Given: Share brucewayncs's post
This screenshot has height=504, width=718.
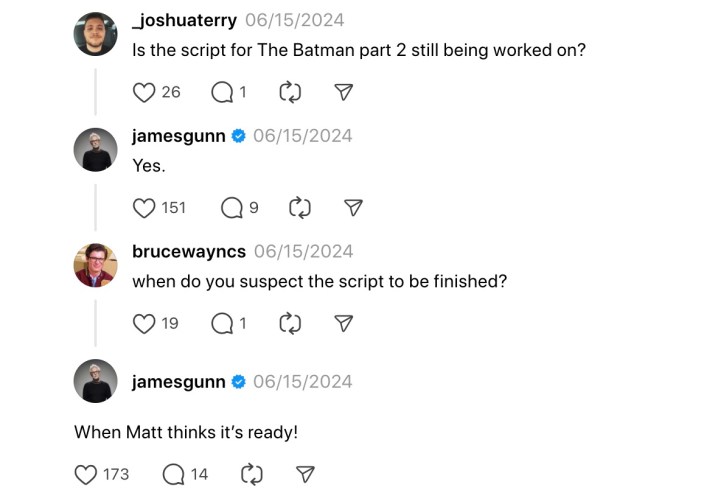Looking at the screenshot, I should (343, 323).
